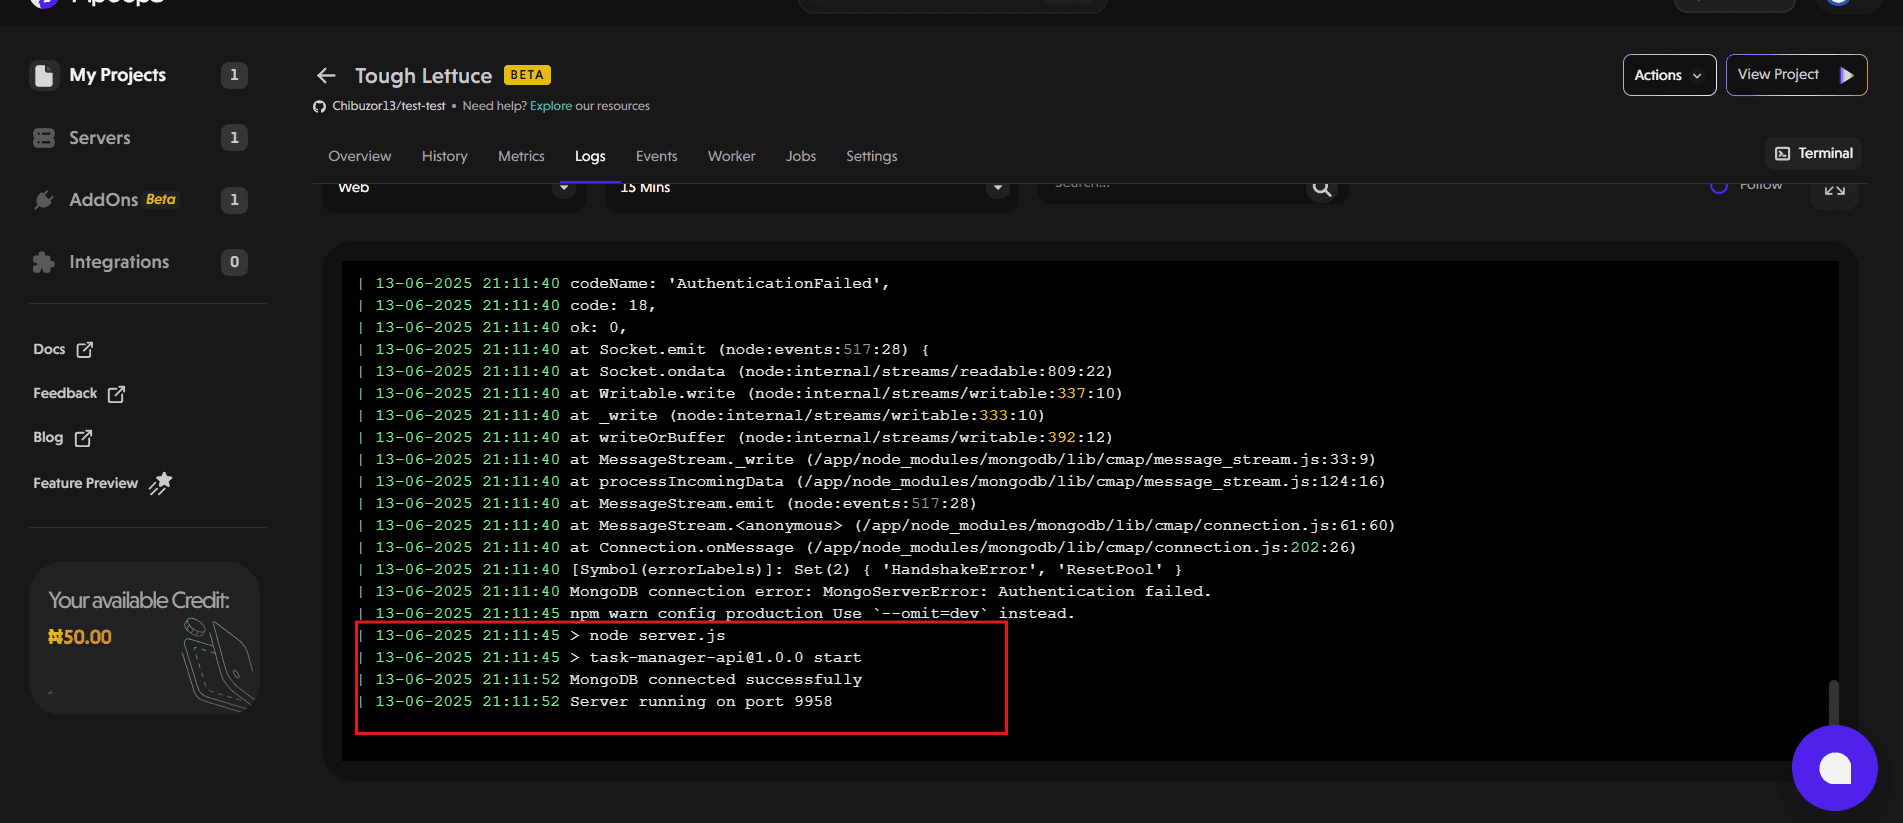Select the Logs tab
The width and height of the screenshot is (1903, 823).
590,156
